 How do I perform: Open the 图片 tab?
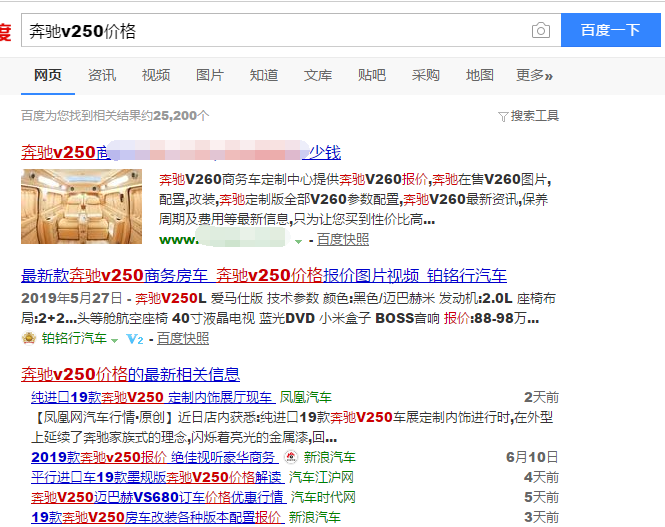point(210,75)
